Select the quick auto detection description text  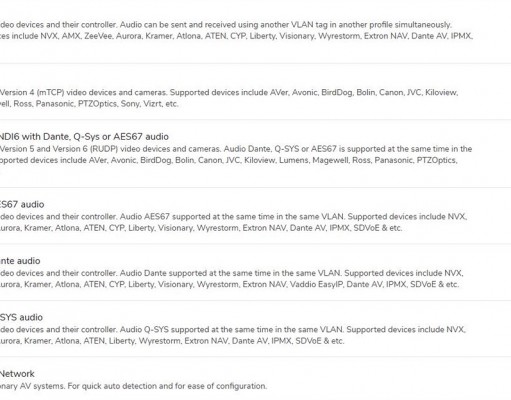click(133, 386)
